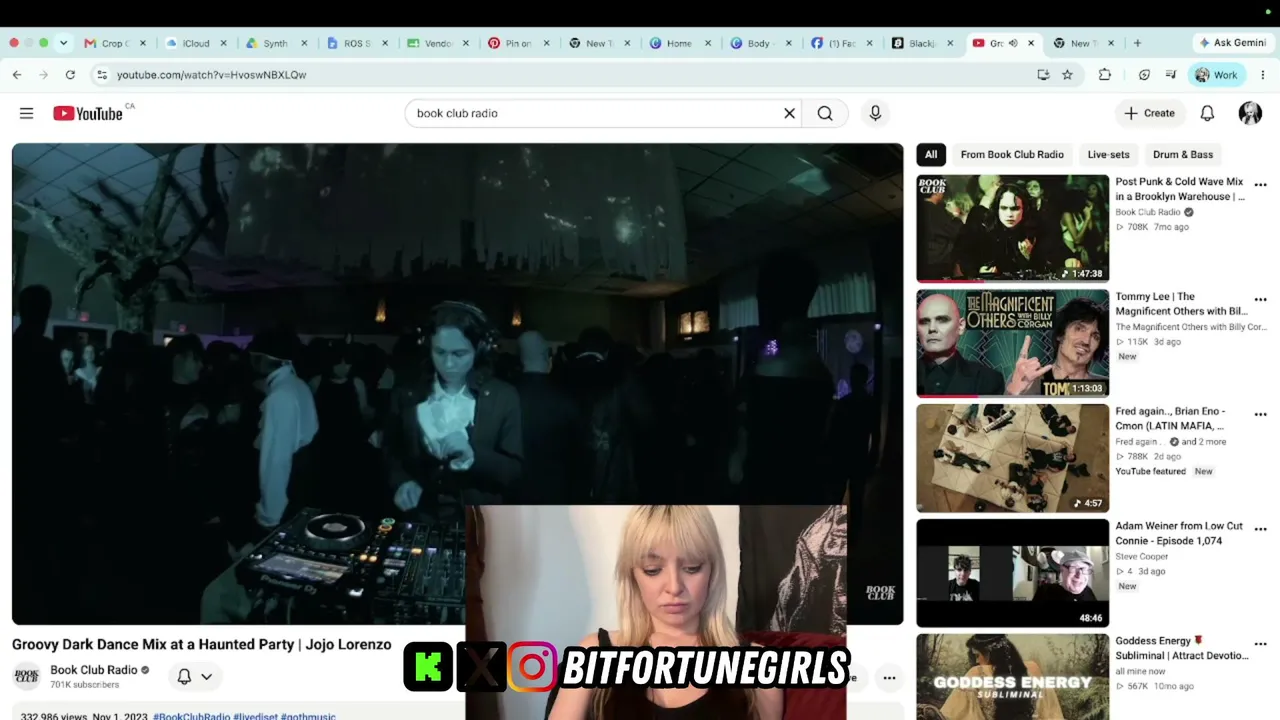
Task: View site information icon in address bar
Action: 101,75
